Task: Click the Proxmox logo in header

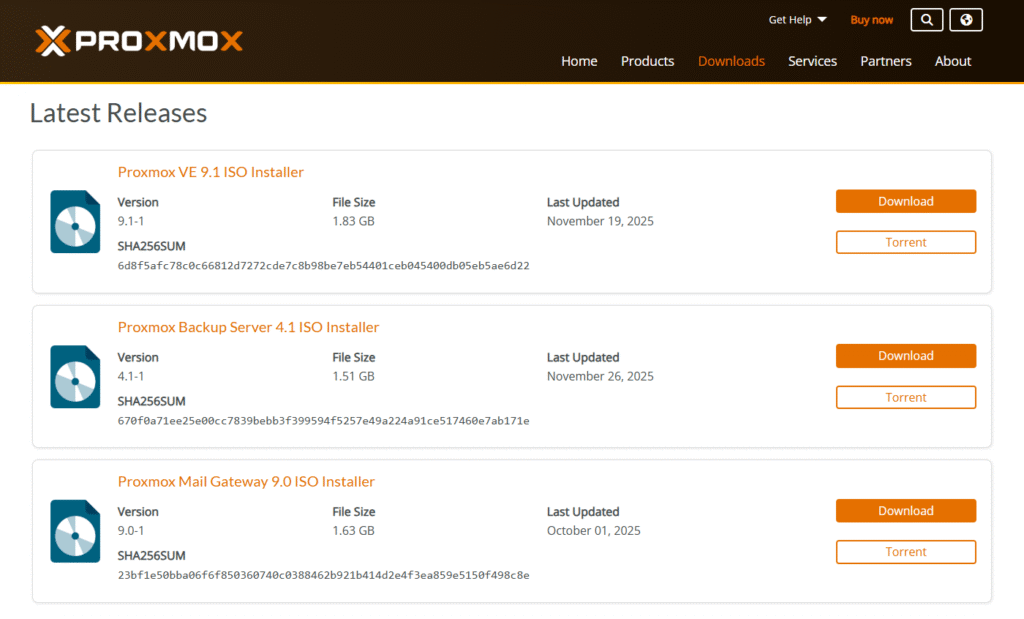Action: [139, 41]
